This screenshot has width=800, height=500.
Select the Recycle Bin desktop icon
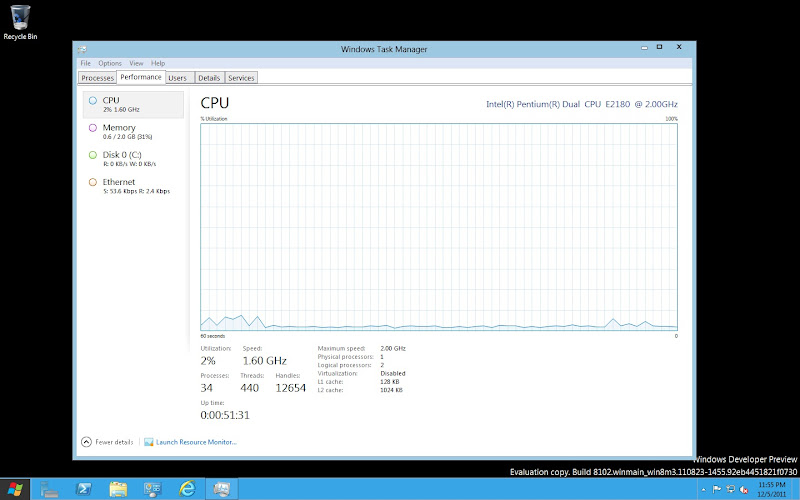coord(20,22)
